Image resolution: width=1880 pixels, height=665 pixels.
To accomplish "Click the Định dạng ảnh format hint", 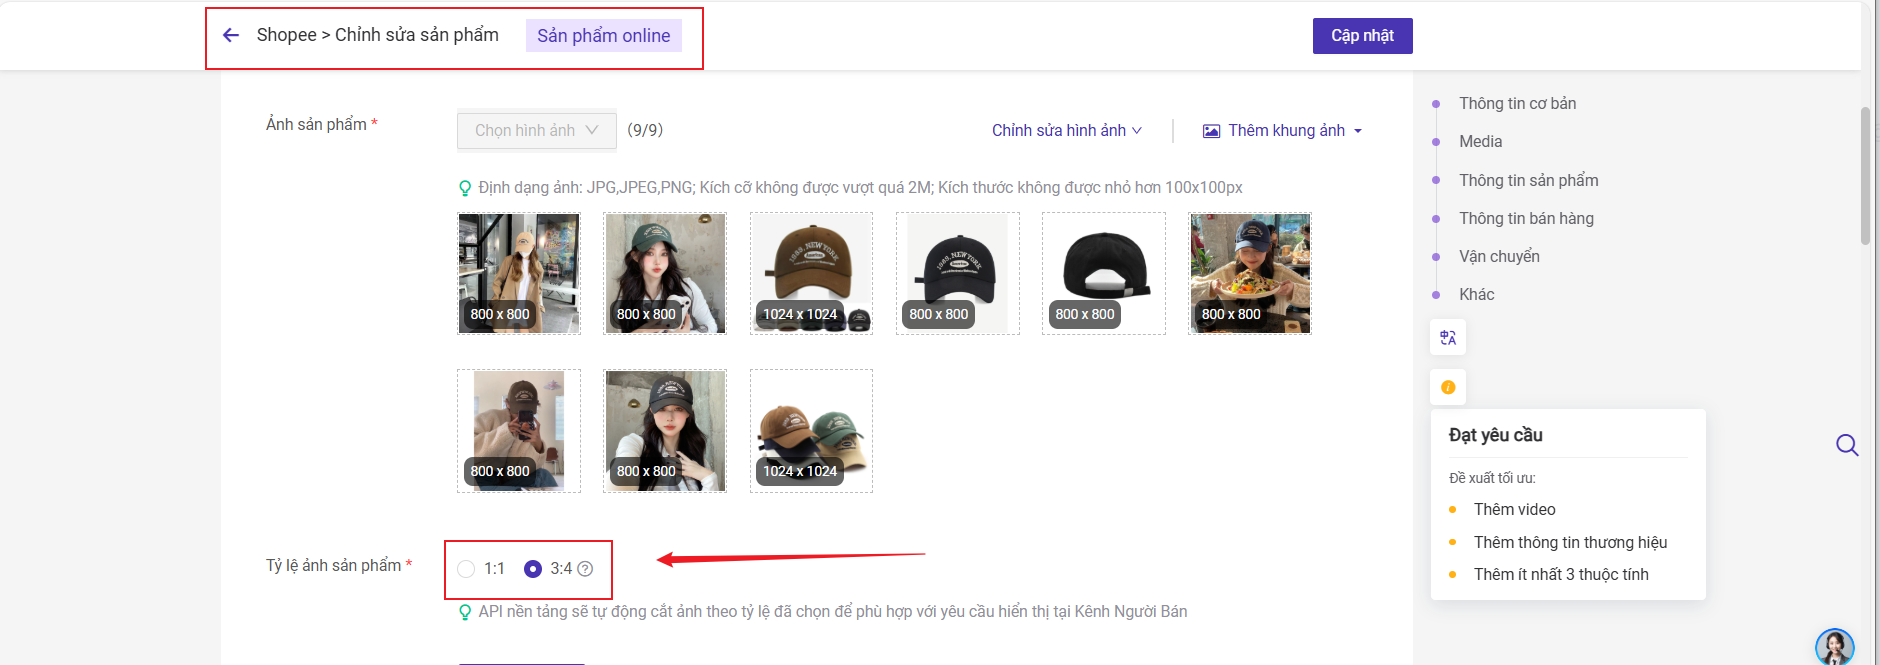I will point(860,187).
